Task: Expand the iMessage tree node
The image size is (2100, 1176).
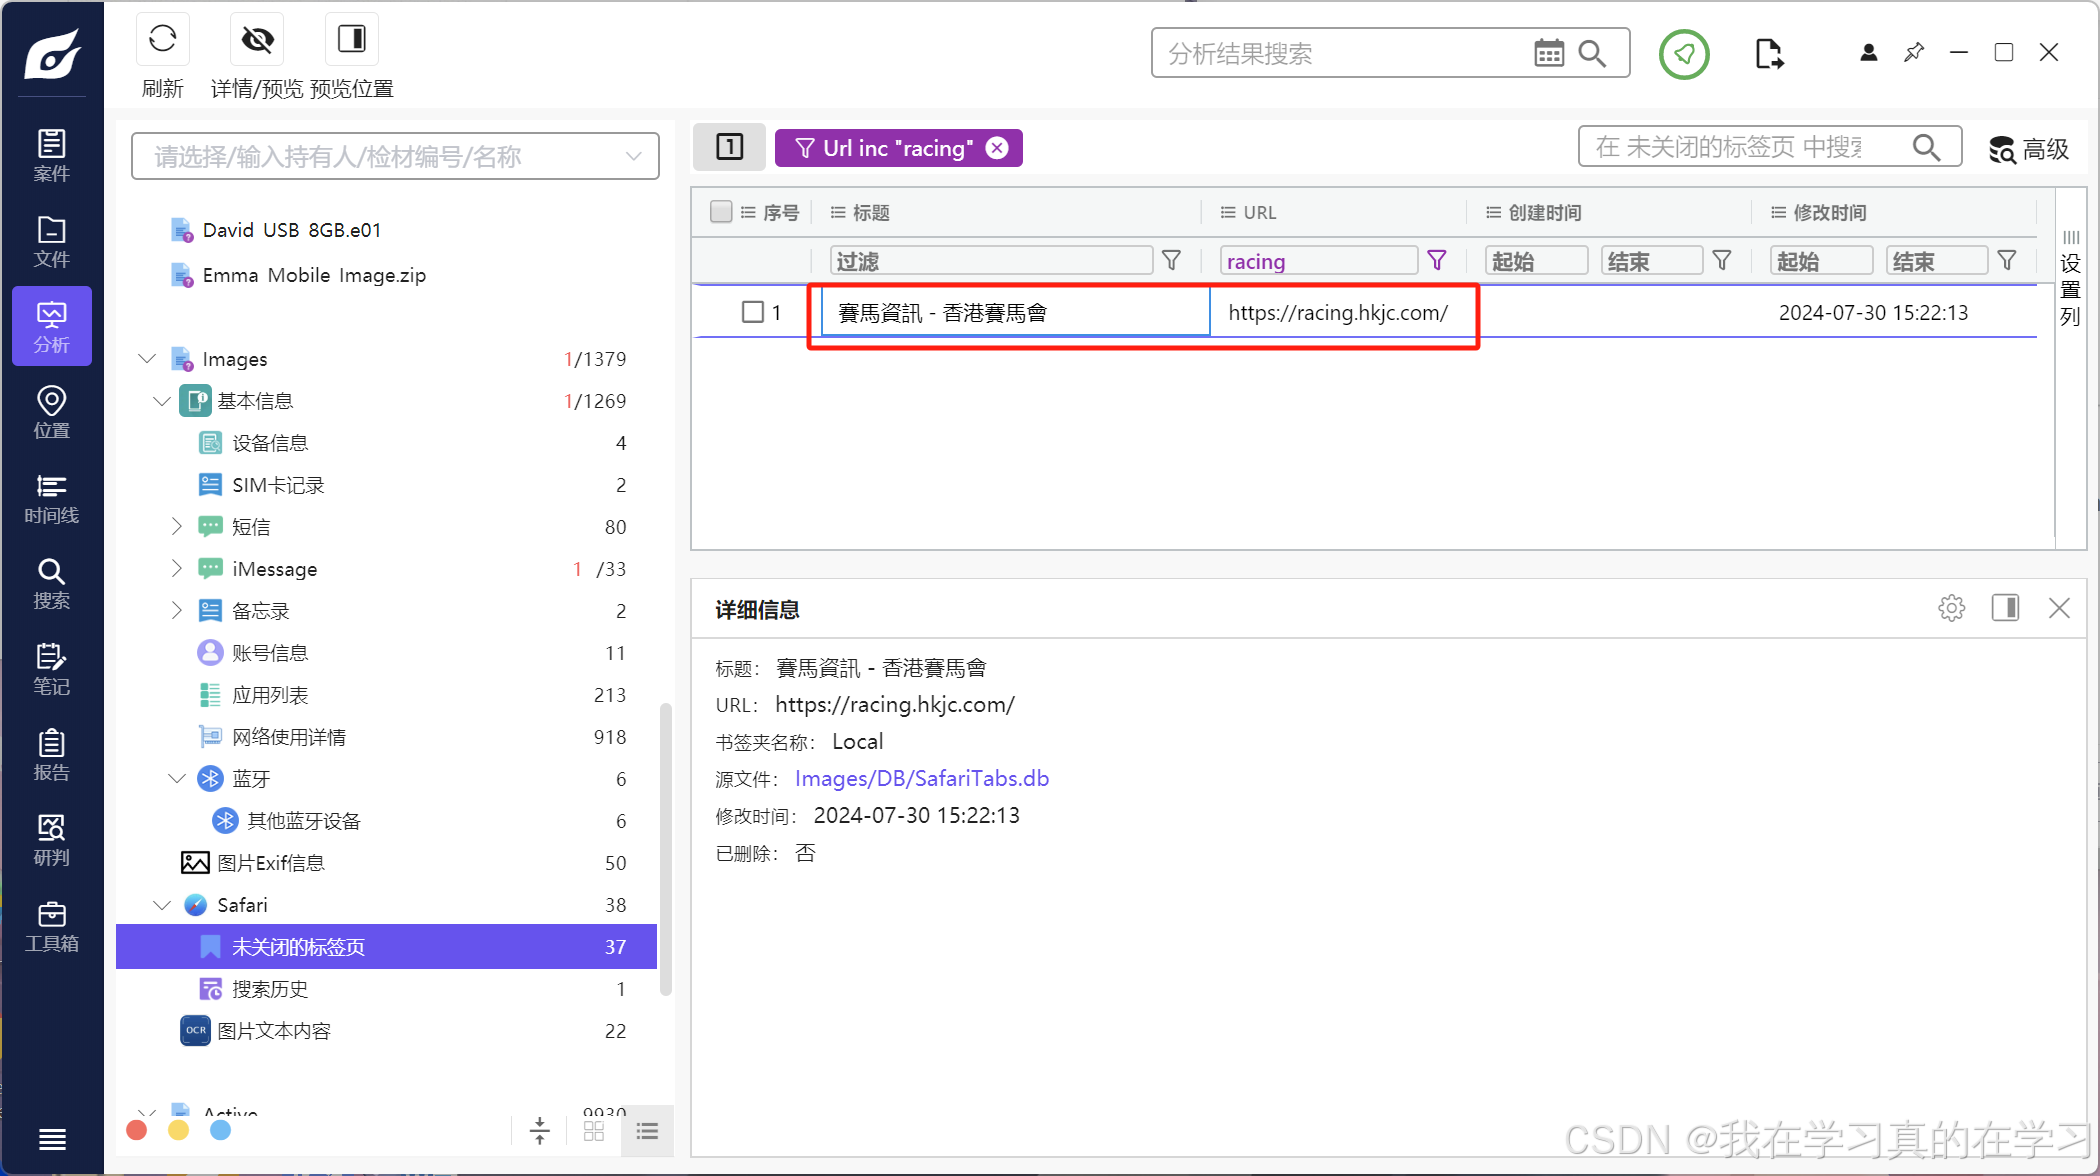Action: pyautogui.click(x=177, y=568)
